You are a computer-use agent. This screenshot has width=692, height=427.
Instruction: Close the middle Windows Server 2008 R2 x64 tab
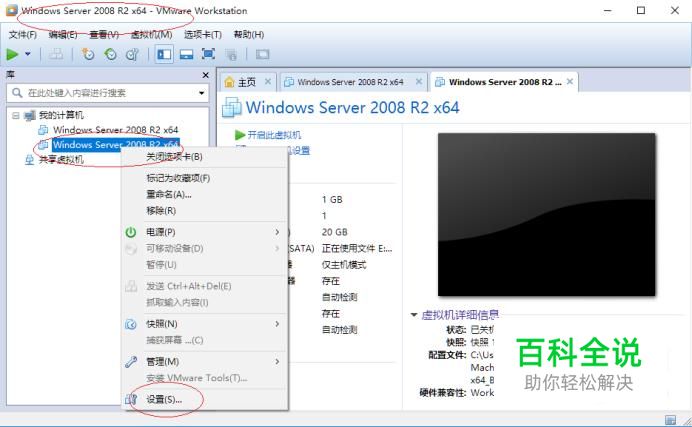tap(419, 82)
